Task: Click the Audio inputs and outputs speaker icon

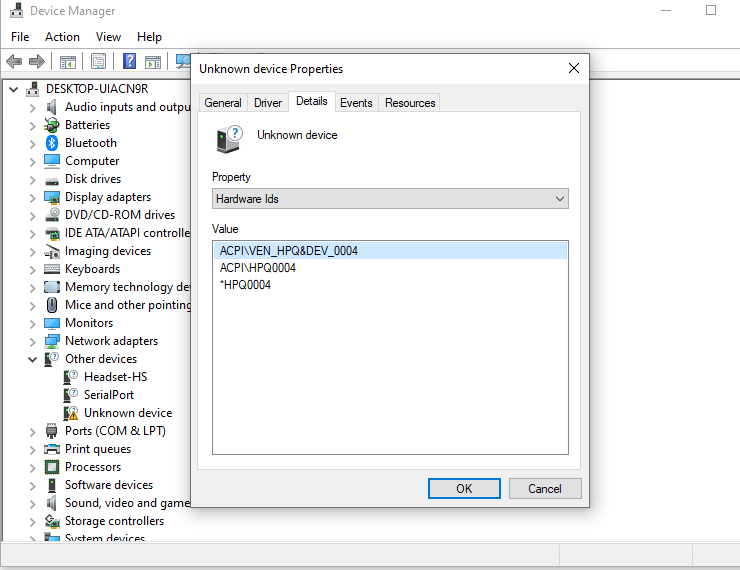Action: pos(51,107)
